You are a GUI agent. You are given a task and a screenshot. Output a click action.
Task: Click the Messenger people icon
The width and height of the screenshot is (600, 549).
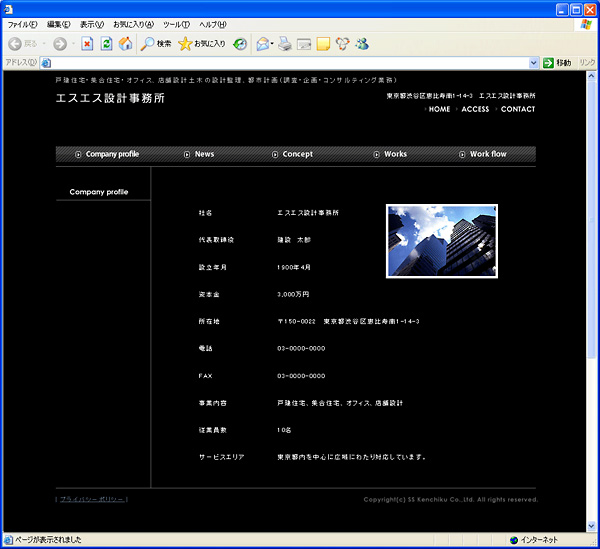click(362, 44)
